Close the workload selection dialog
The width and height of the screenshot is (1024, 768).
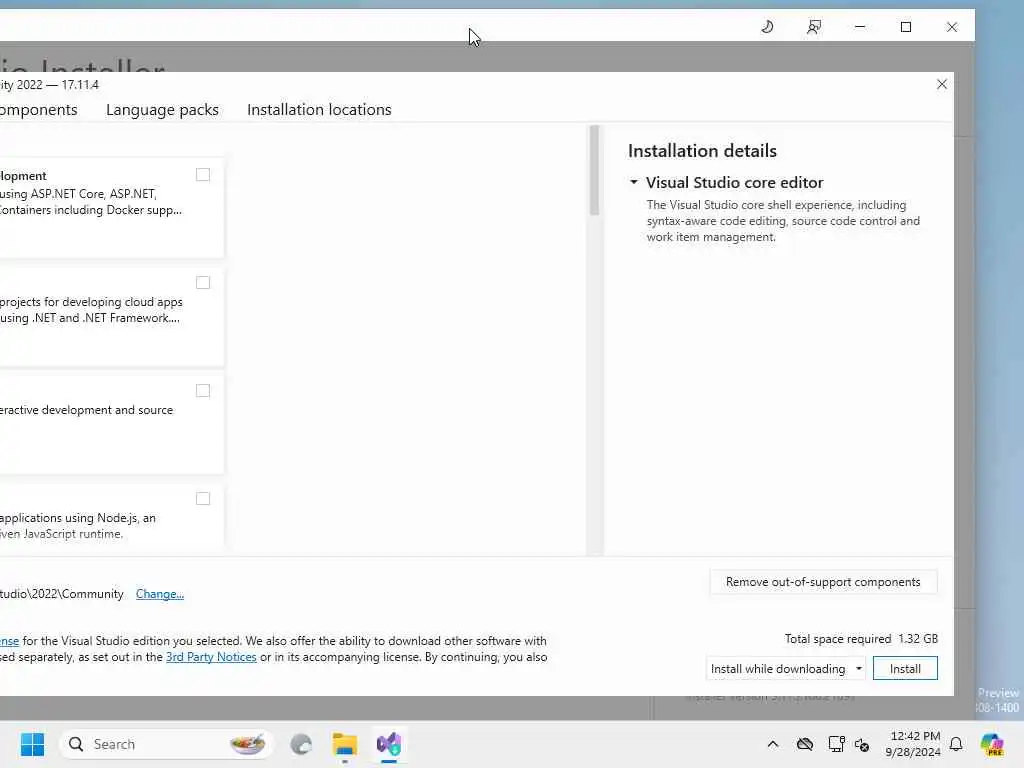click(x=942, y=84)
